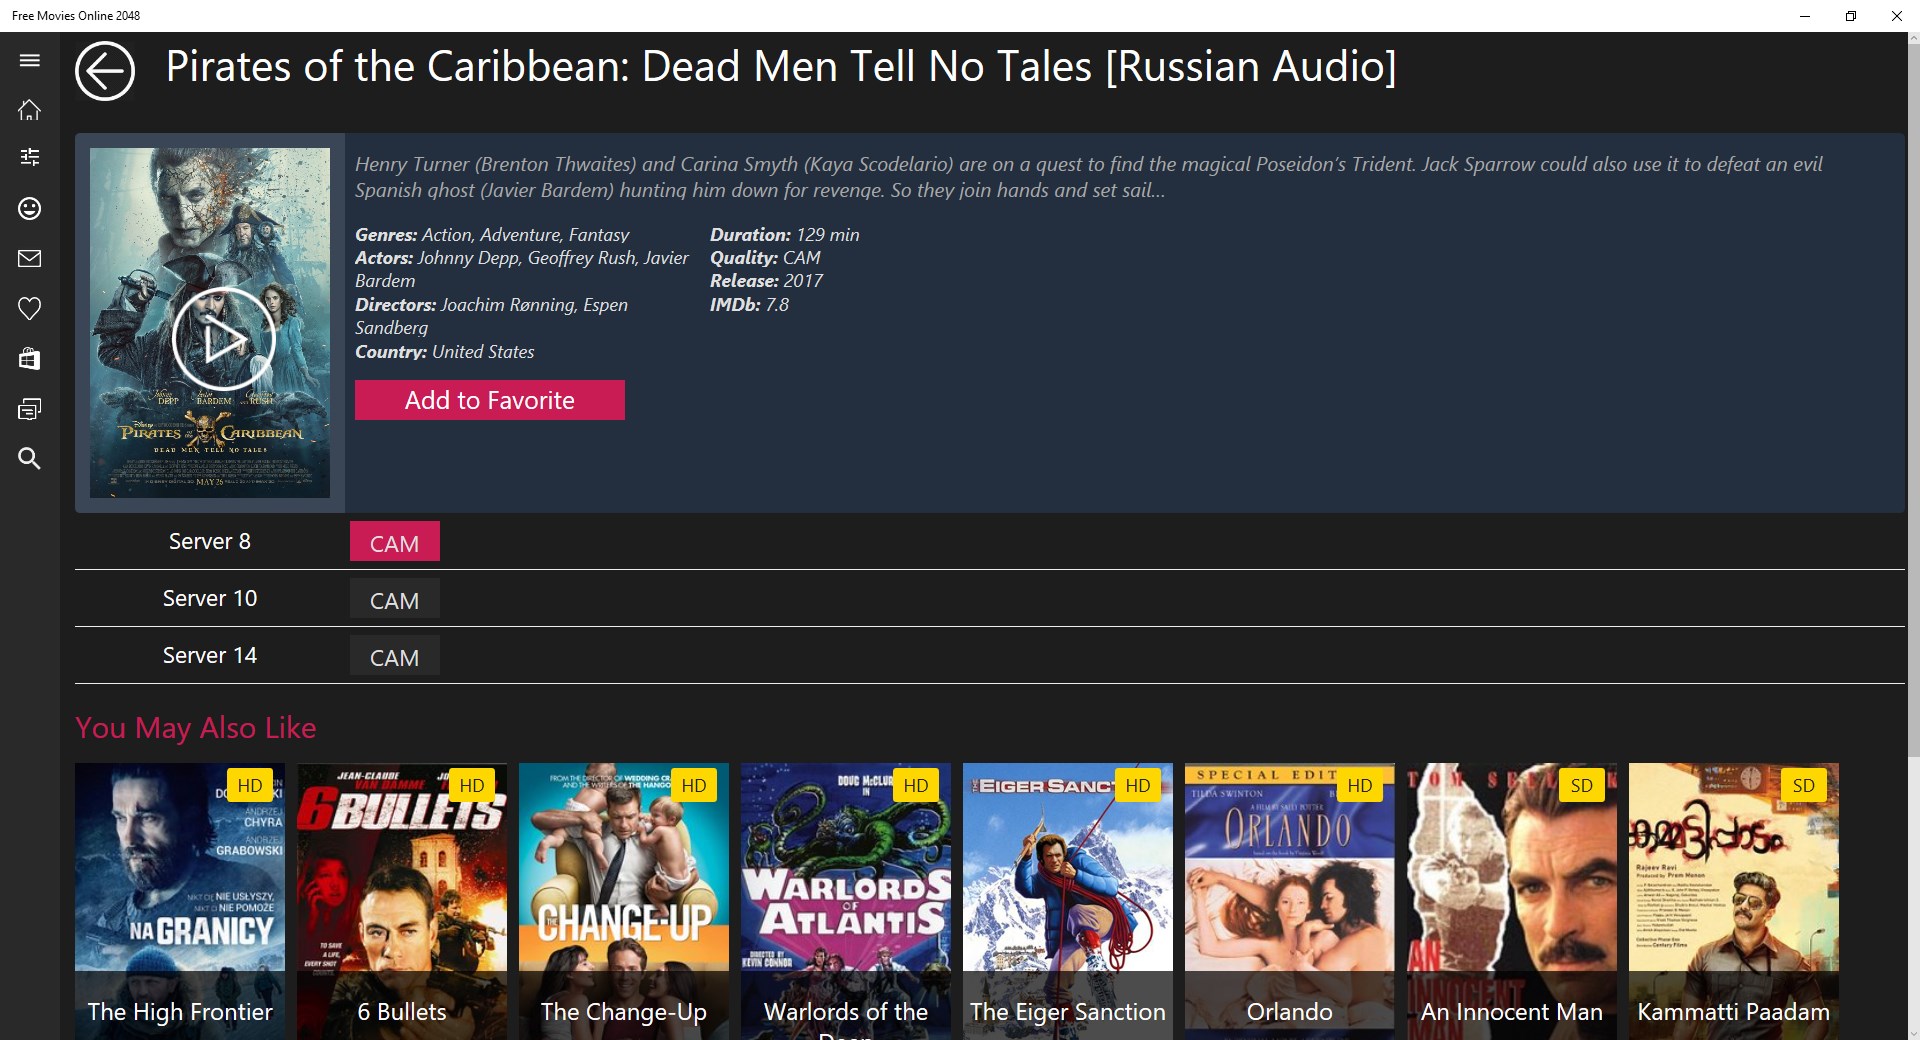
Task: Select CAM quality for Server 14
Action: pyautogui.click(x=395, y=656)
